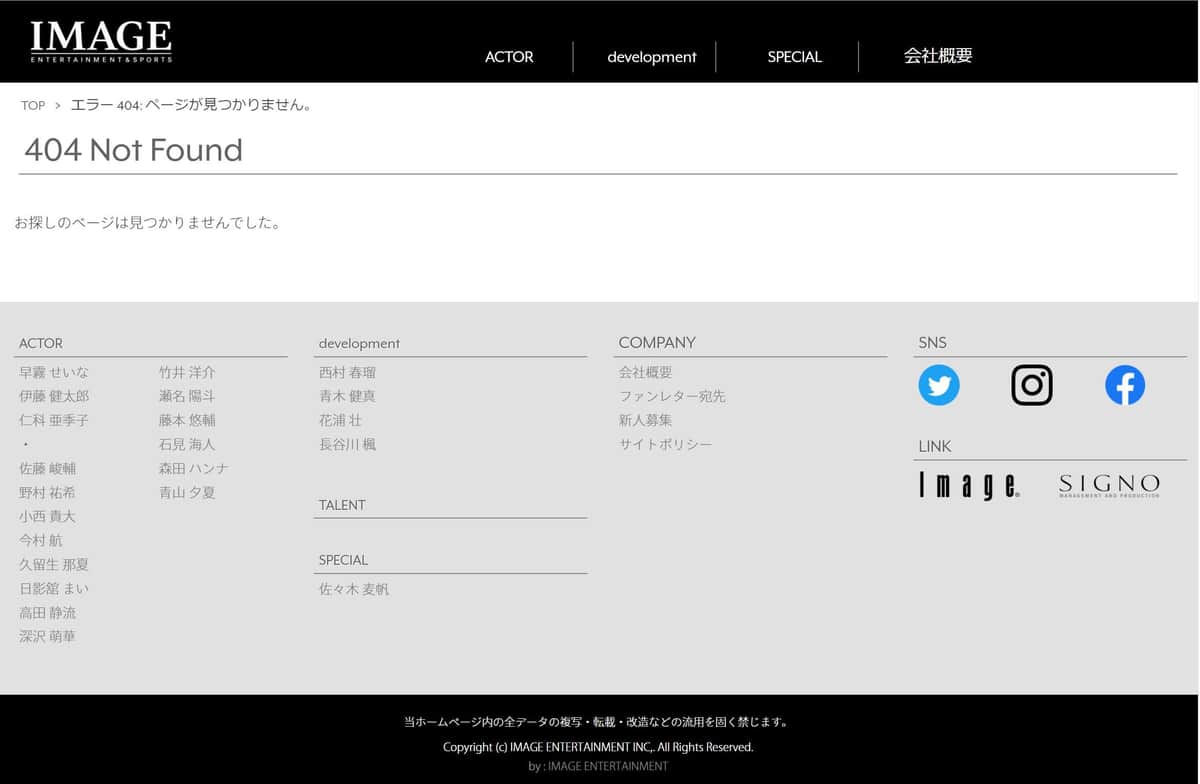Return home via the TOP breadcrumb
1200x784 pixels.
click(x=32, y=105)
